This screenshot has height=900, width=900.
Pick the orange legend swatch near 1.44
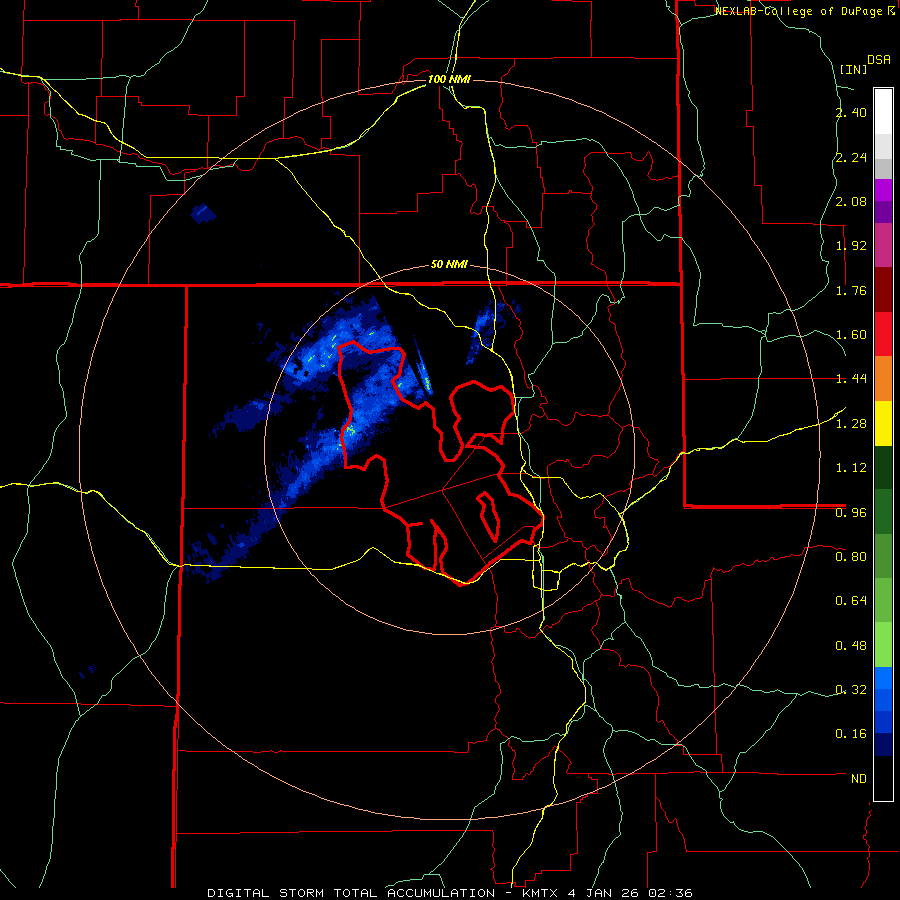(883, 379)
